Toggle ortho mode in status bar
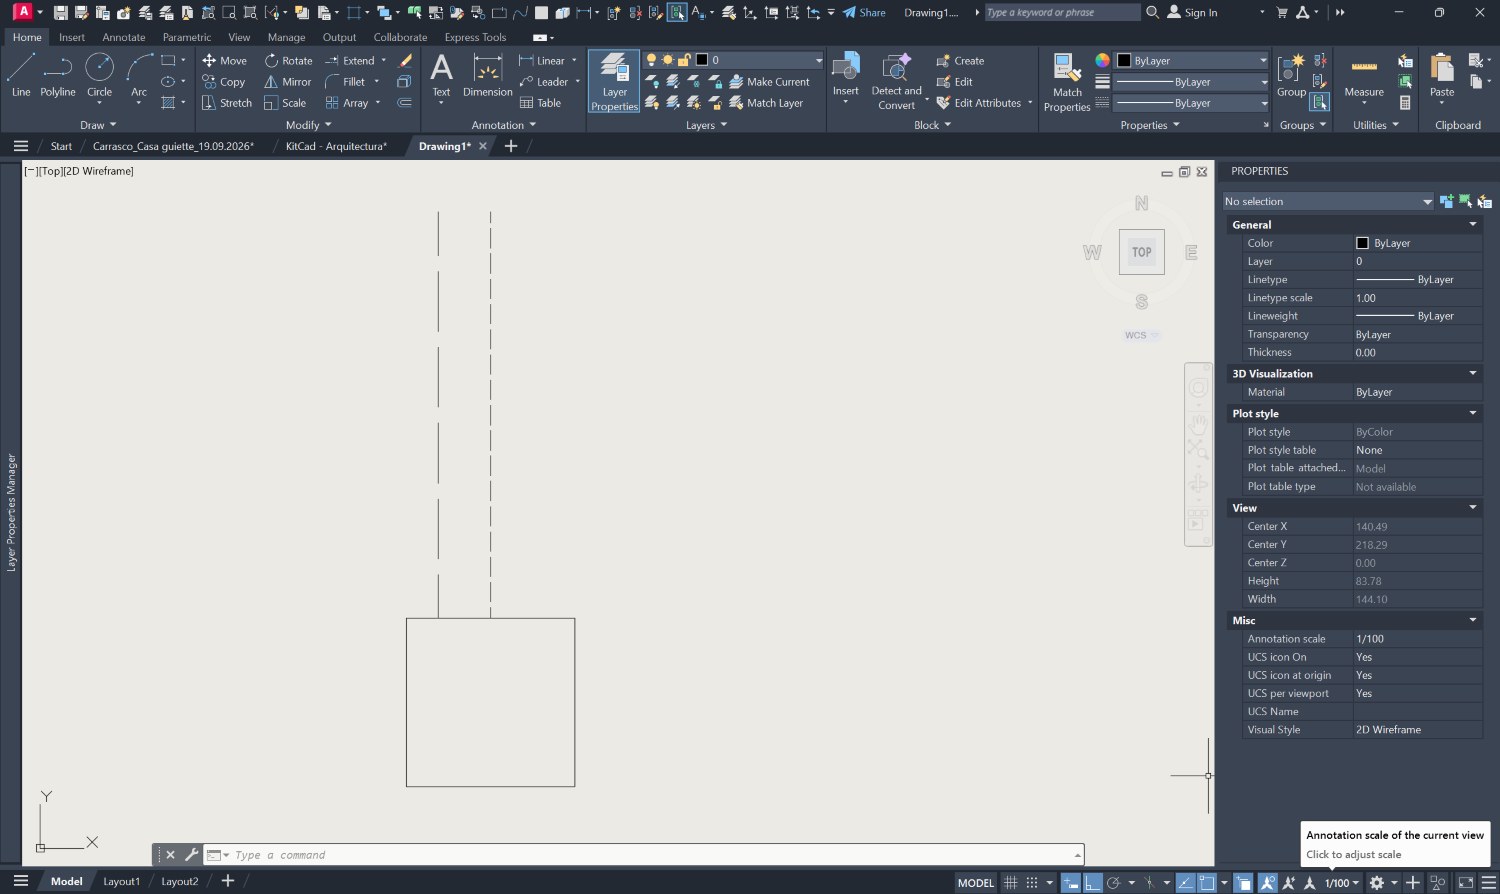This screenshot has height=894, width=1500. tap(1093, 883)
